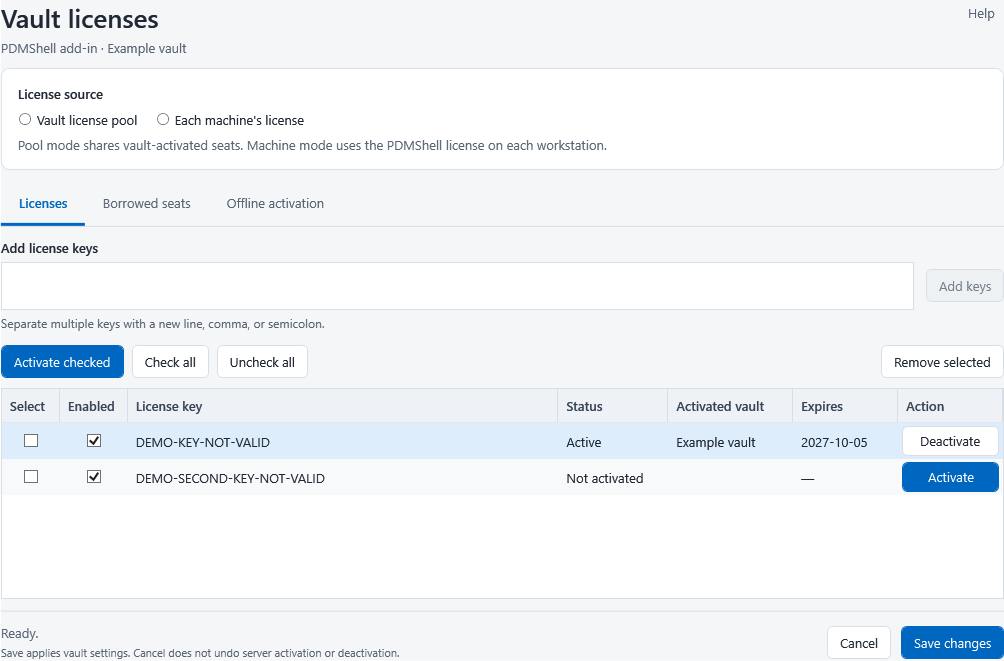1004x661 pixels.
Task: Tick Select checkbox for DEMO-SECOND-KEY-NOT-VALID row
Action: [31, 477]
